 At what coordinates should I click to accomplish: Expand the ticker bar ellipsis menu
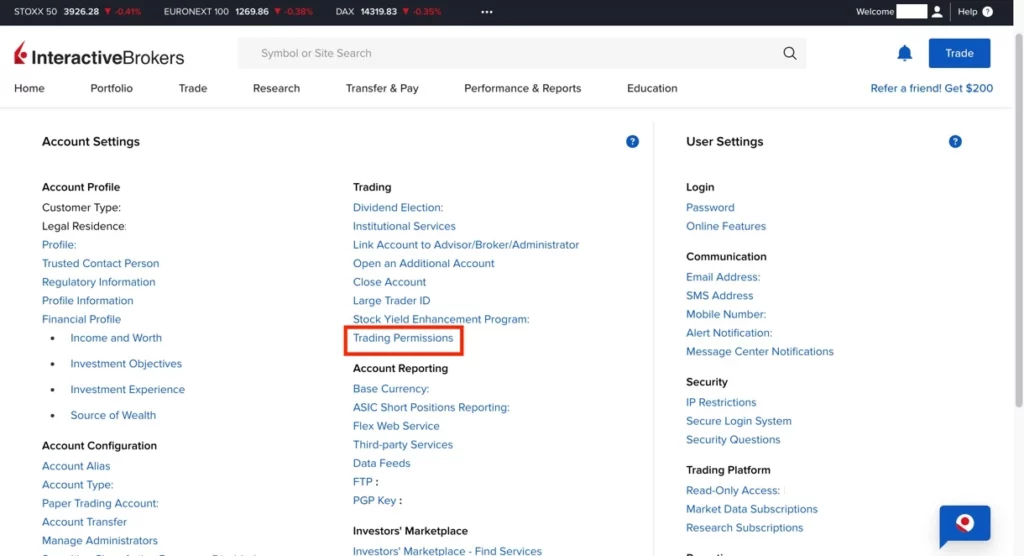coord(487,12)
